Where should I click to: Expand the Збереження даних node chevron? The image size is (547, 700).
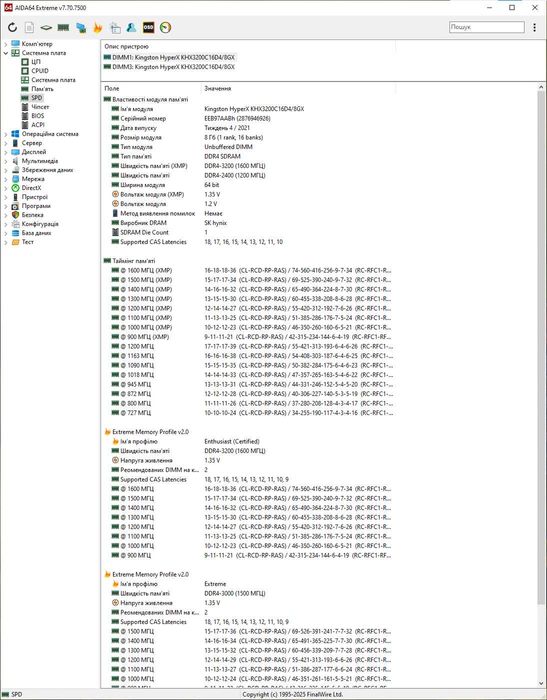click(5, 170)
